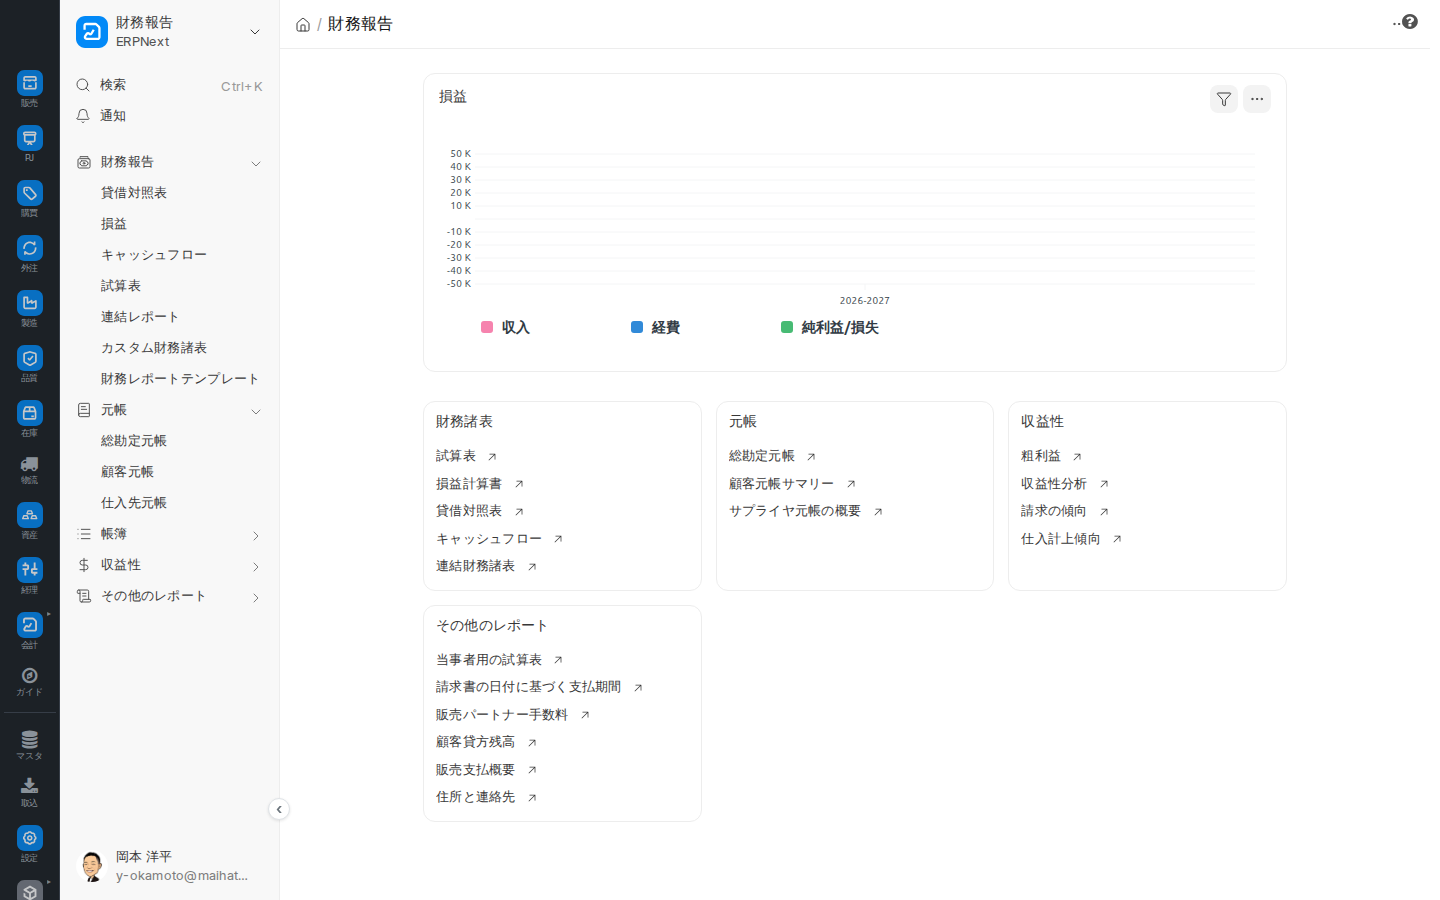Viewport: 1440px width, 900px height.
Task: Open the 財務報告 workspace switcher dropdown
Action: click(x=255, y=32)
